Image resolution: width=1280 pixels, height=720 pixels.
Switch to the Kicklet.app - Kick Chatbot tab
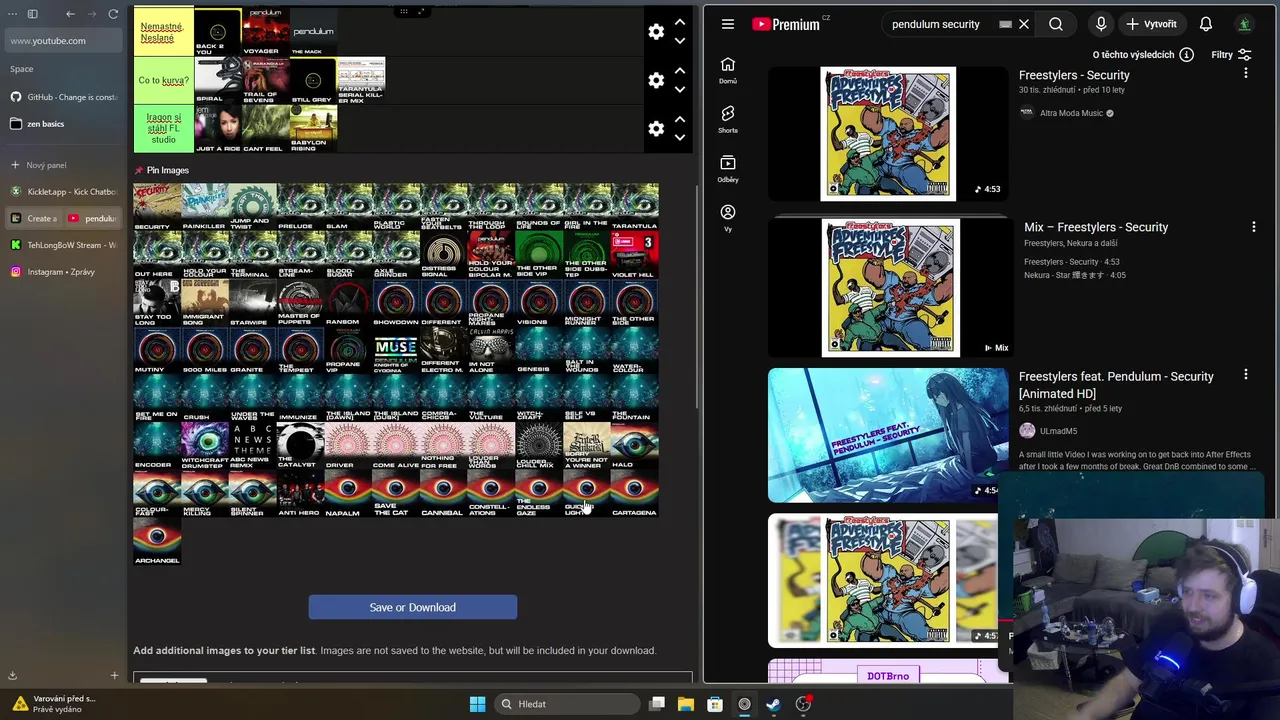tap(63, 191)
